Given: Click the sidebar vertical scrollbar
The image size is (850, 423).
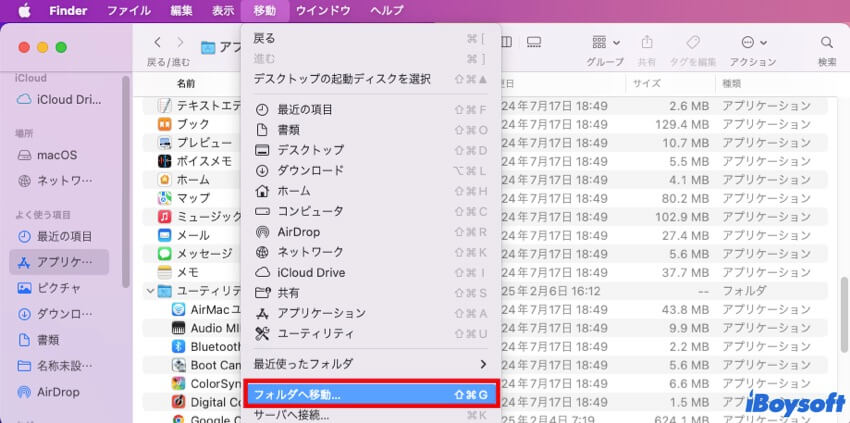Looking at the screenshot, I should 125,180.
